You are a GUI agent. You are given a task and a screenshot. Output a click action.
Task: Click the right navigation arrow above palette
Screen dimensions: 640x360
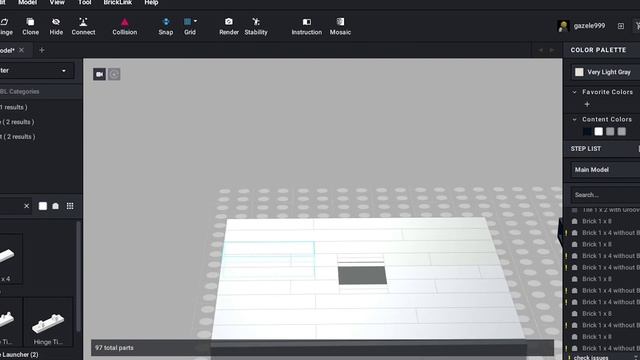click(552, 50)
